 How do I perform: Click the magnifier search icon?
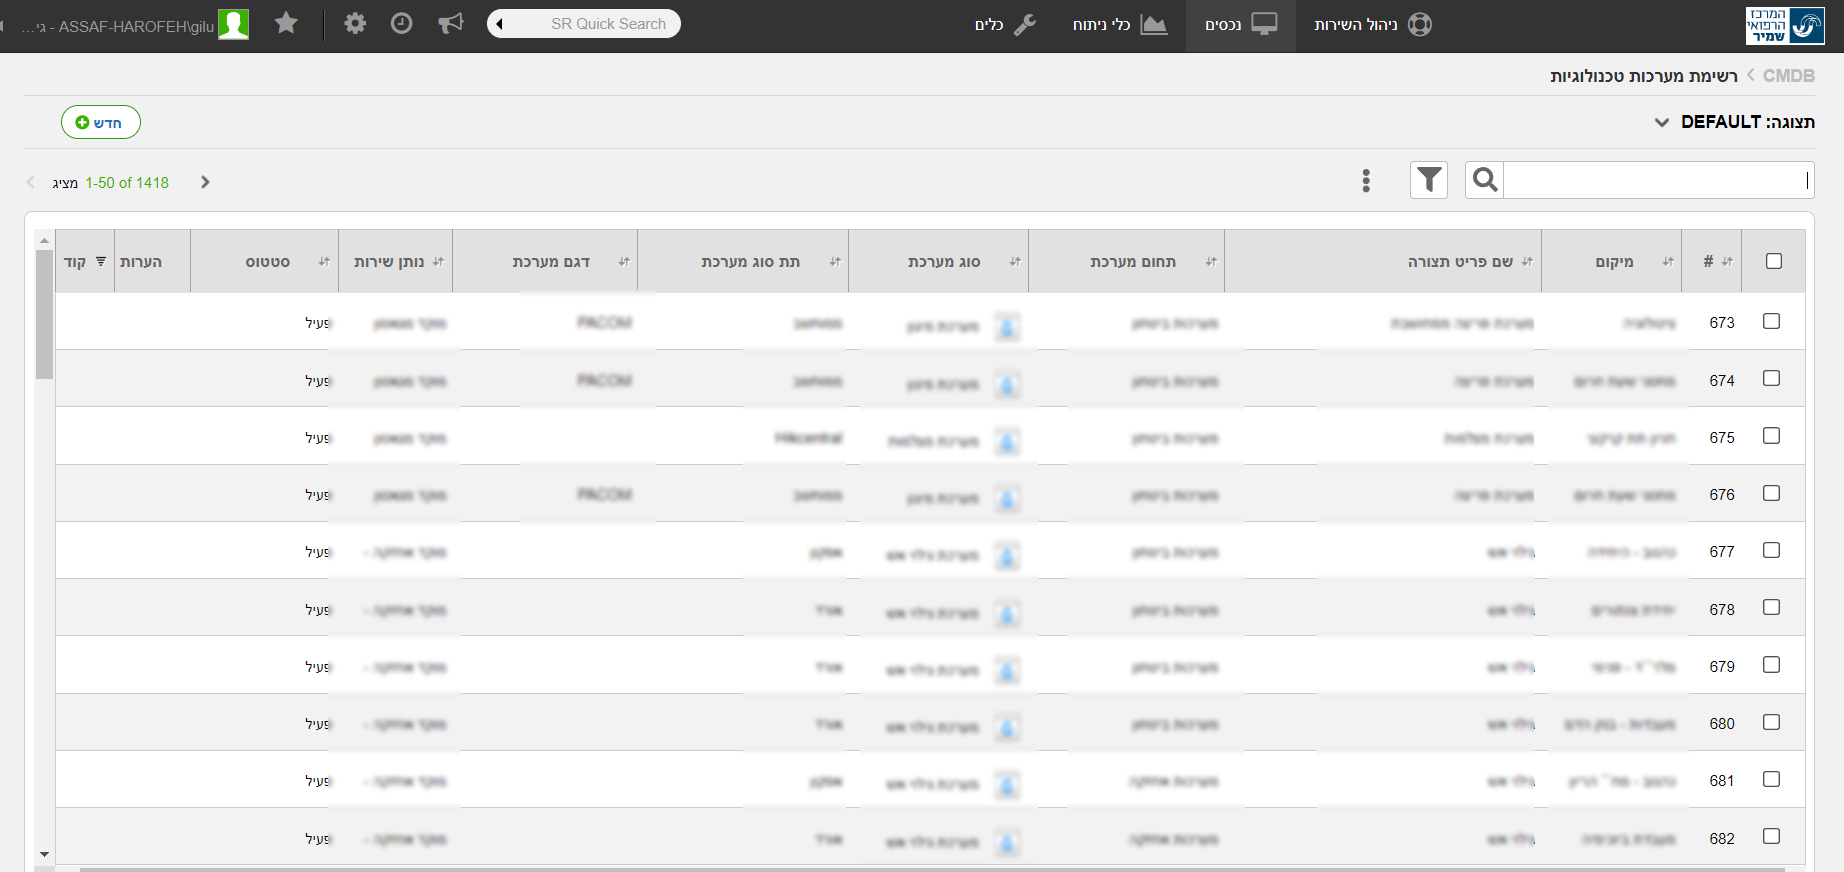[1485, 180]
